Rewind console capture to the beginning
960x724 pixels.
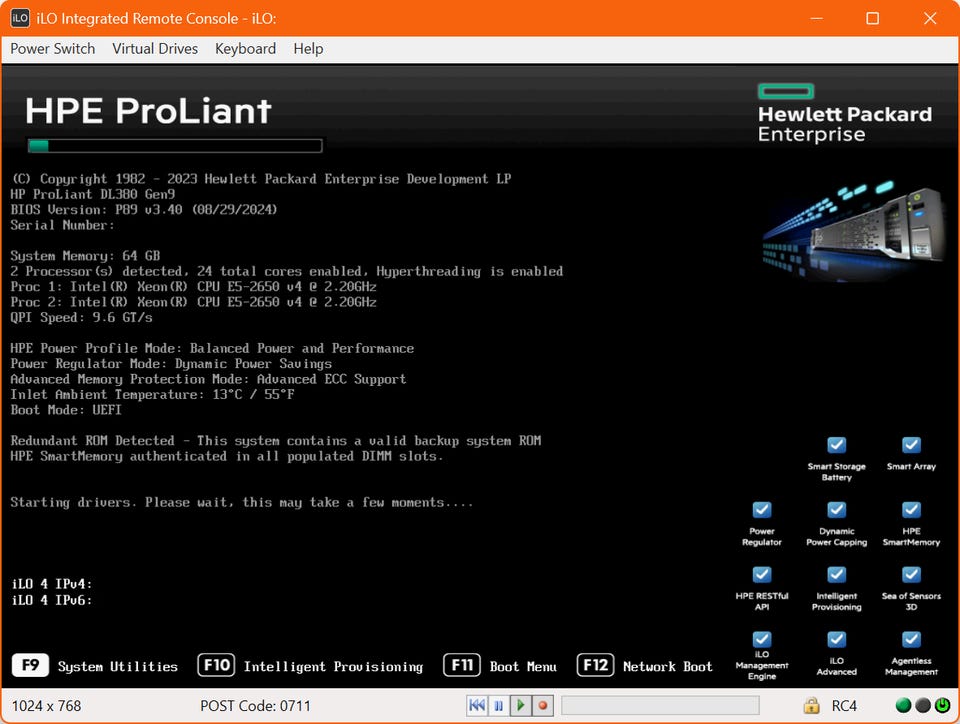coord(477,706)
